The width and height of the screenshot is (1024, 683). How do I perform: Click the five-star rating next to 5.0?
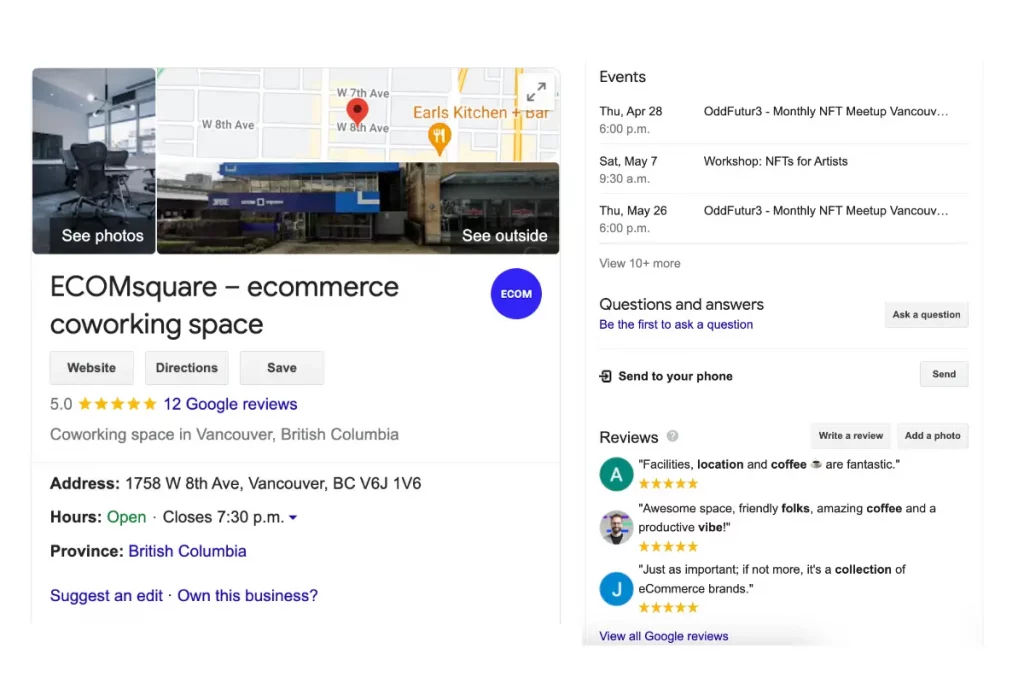(118, 404)
